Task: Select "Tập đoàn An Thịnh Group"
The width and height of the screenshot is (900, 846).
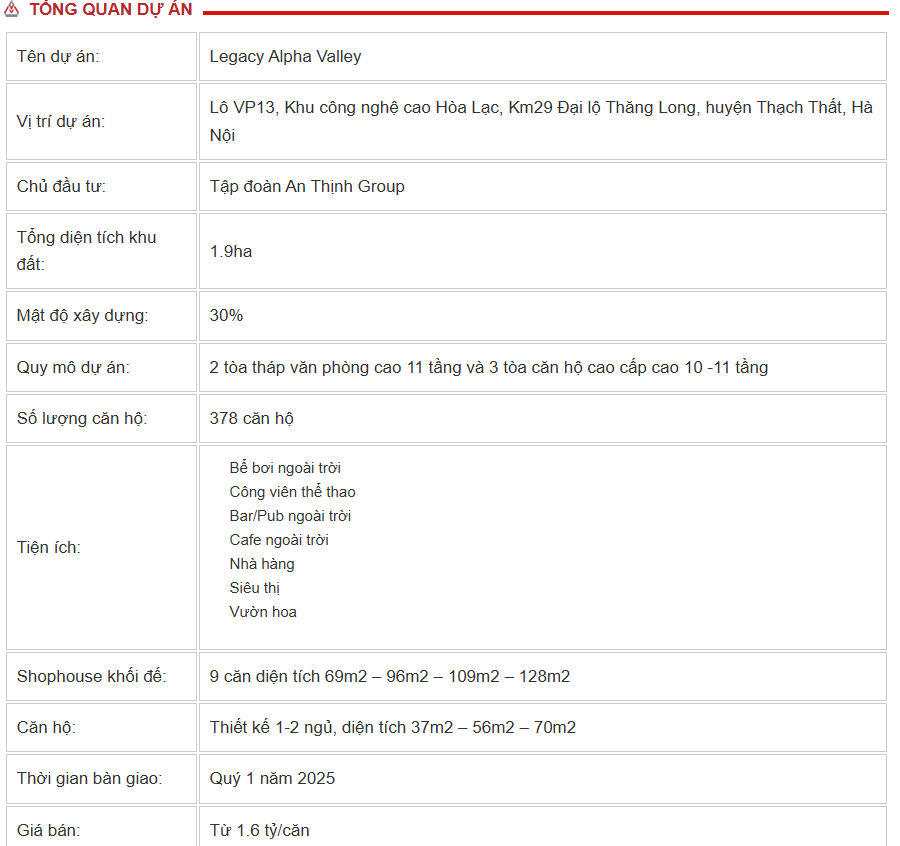Action: [307, 186]
